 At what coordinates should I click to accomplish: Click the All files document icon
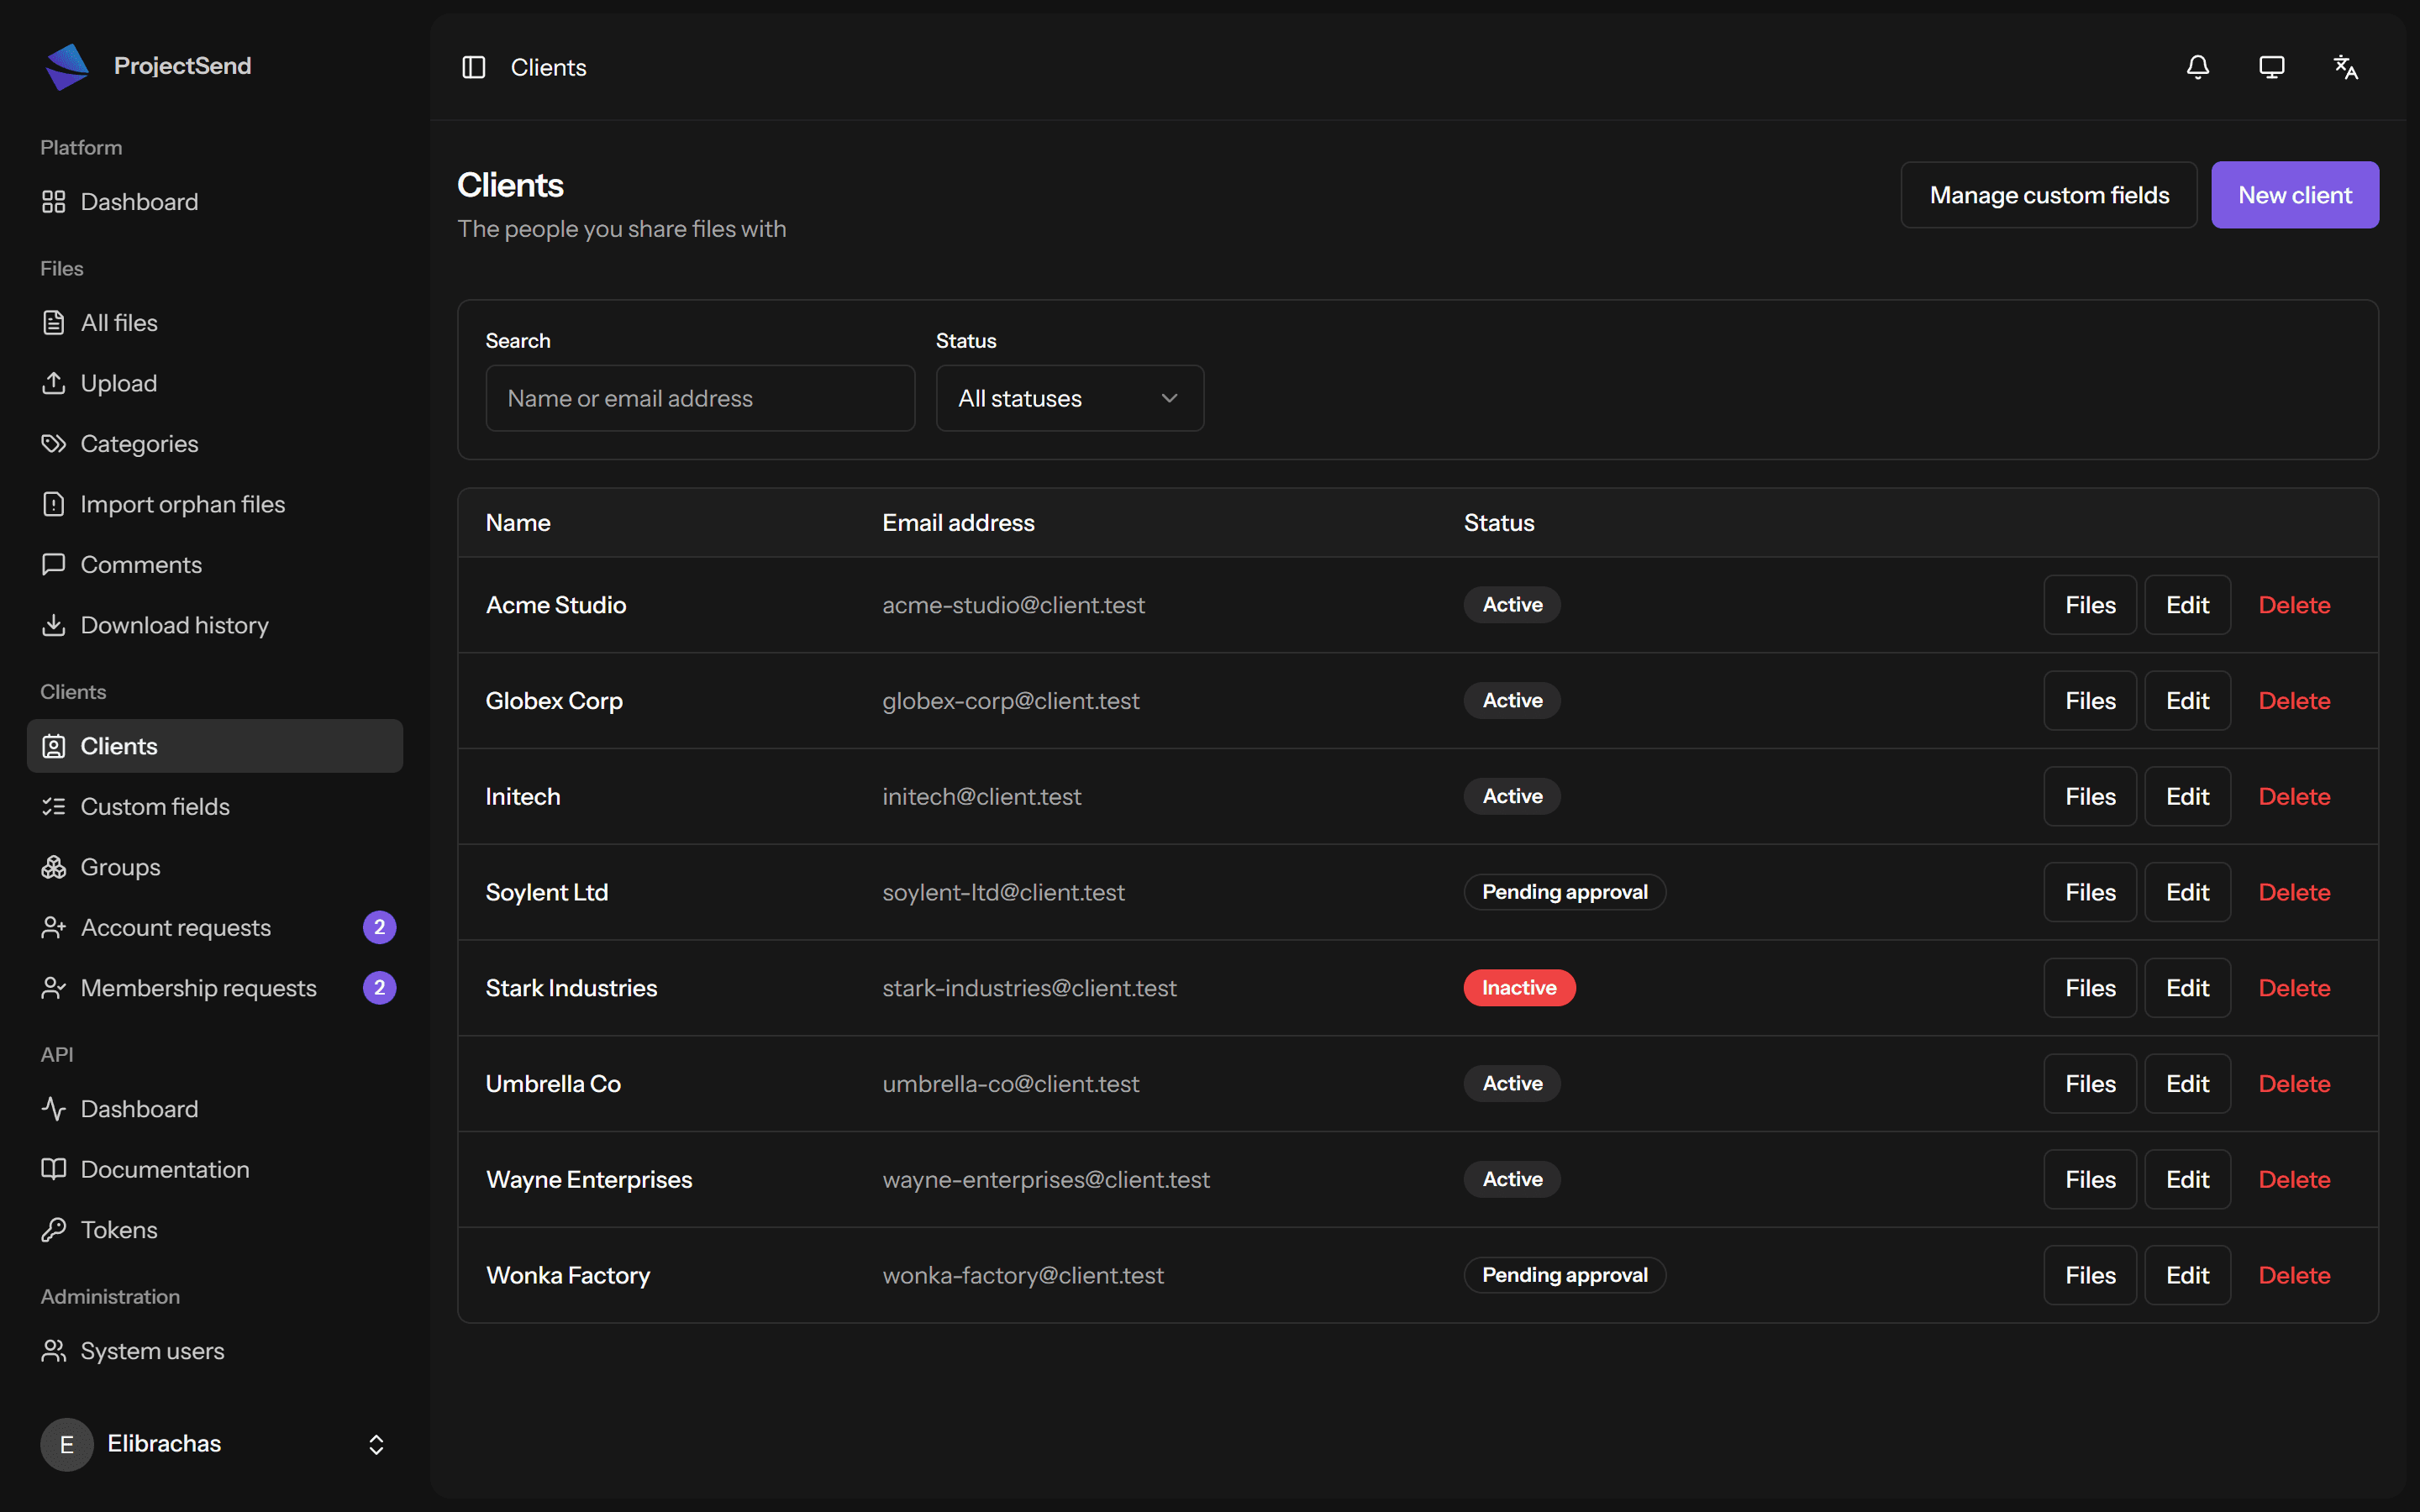pyautogui.click(x=54, y=323)
